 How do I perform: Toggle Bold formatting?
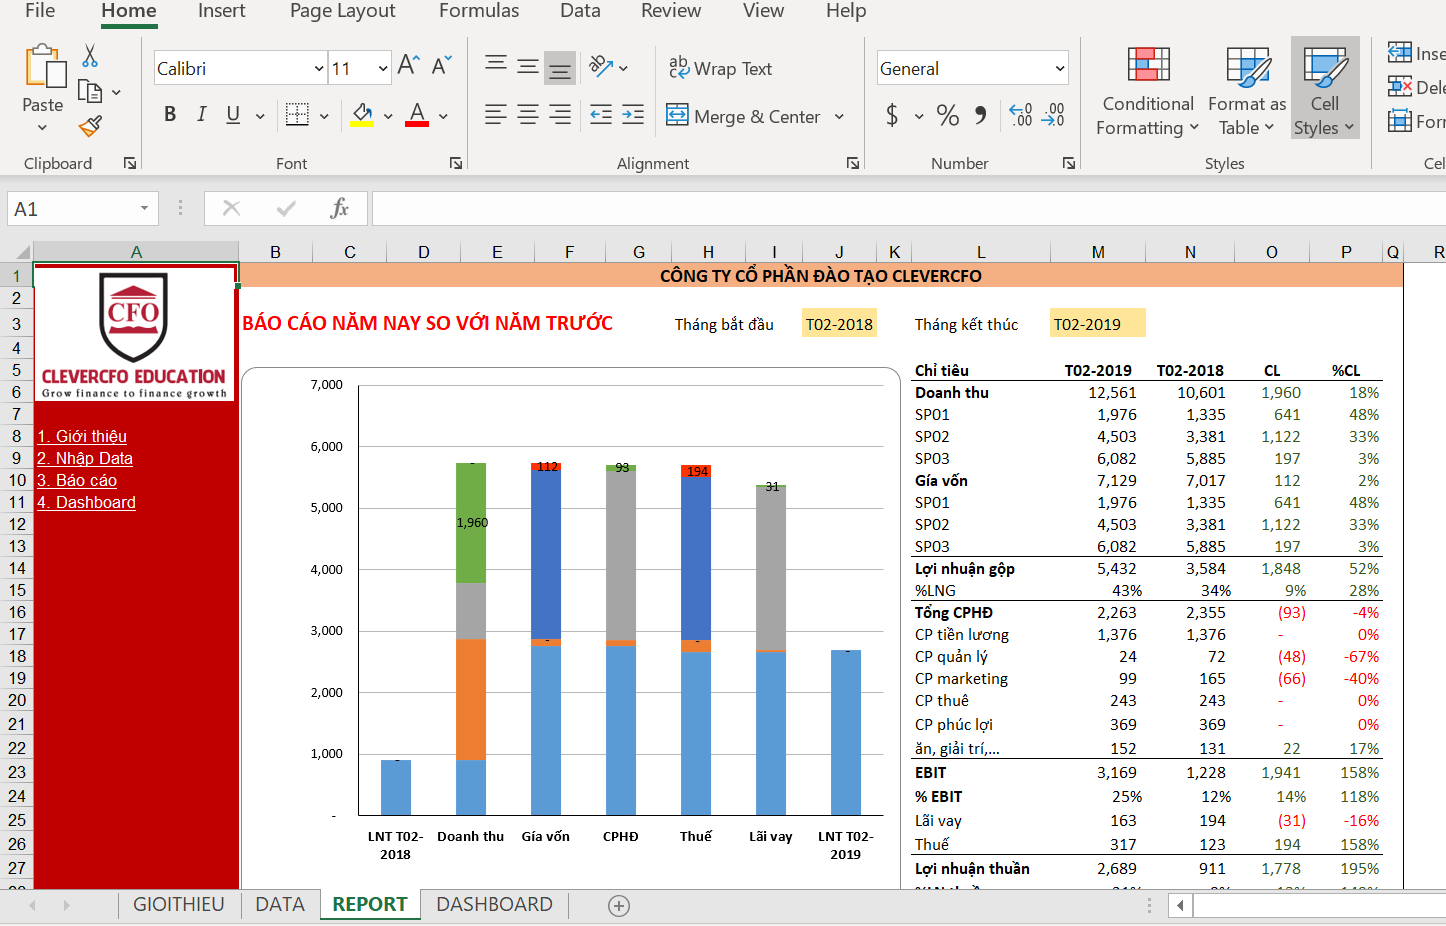click(x=170, y=115)
